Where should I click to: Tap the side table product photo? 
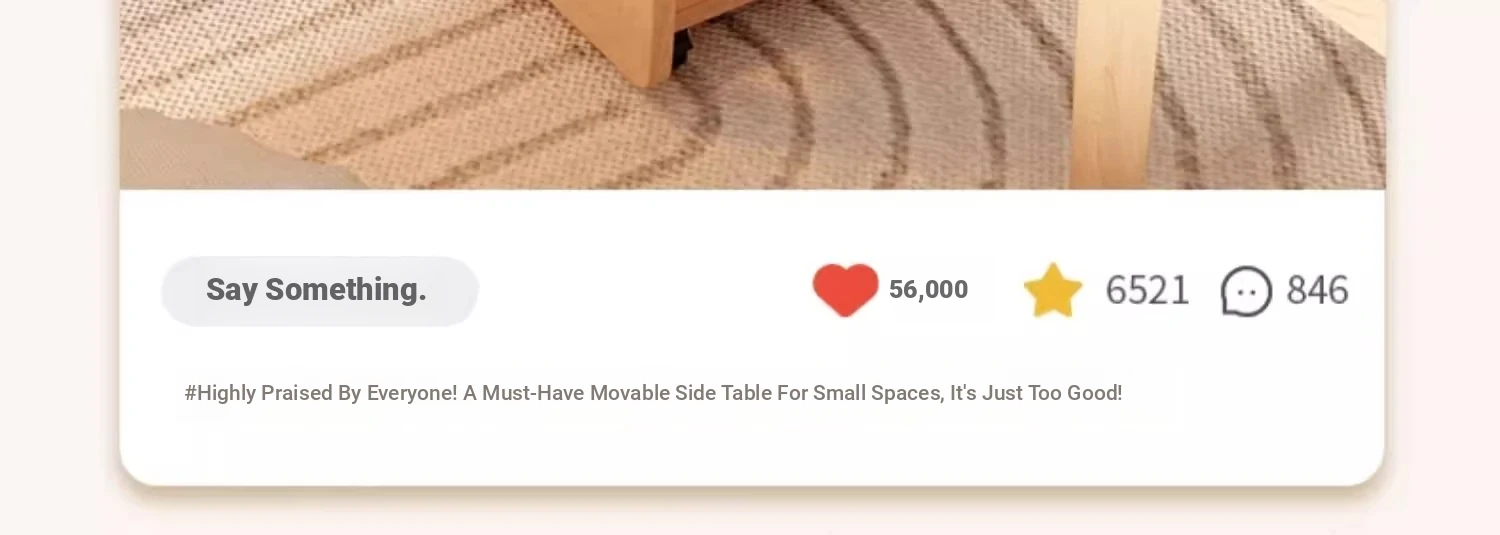click(x=752, y=94)
